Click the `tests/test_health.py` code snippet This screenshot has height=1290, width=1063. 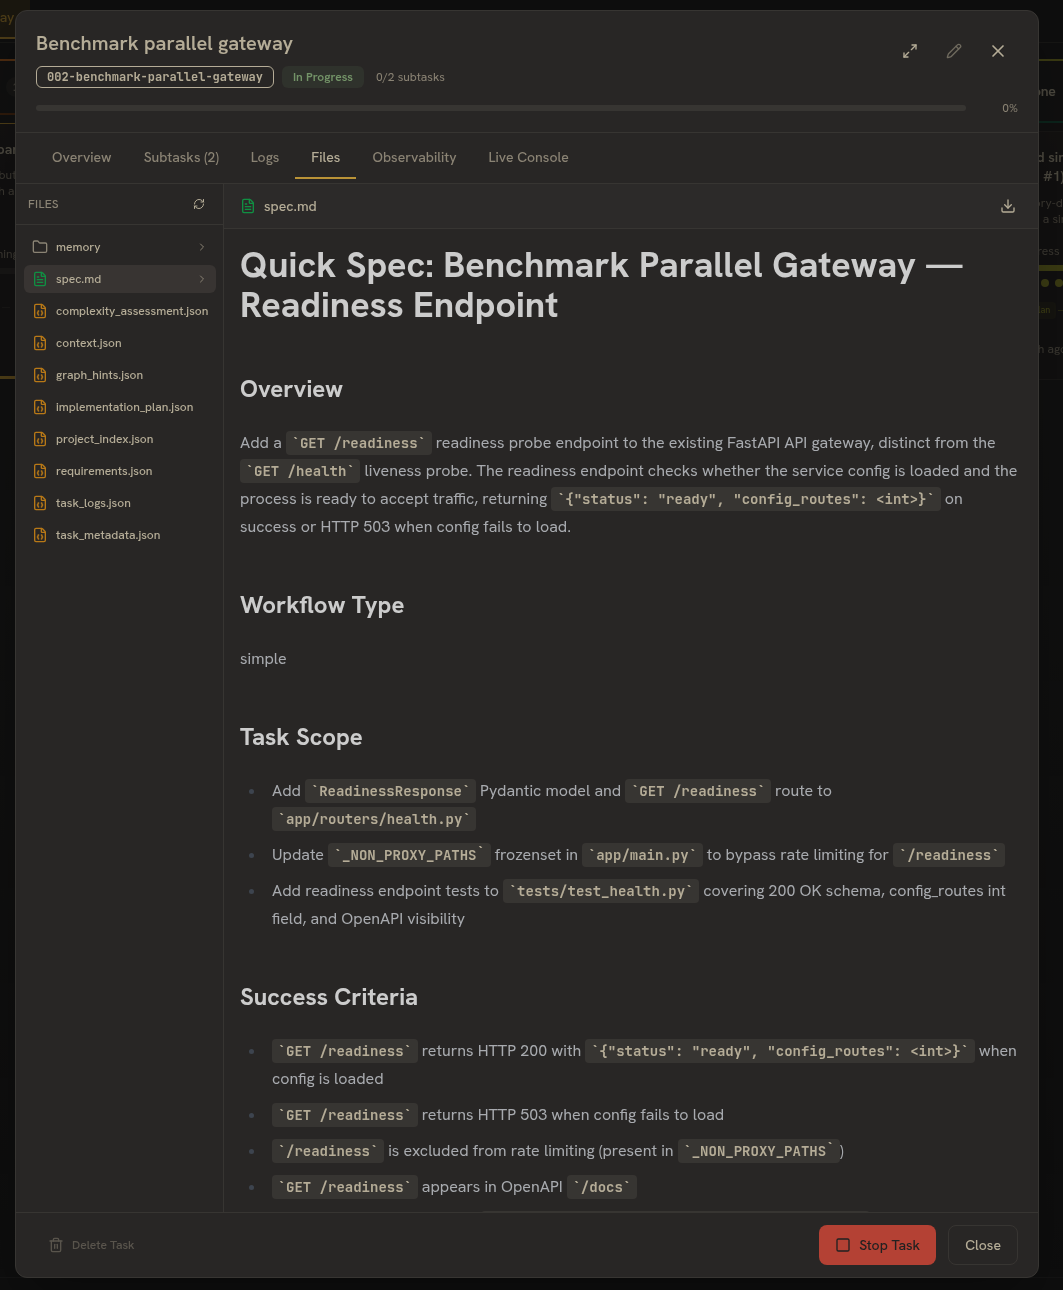point(601,891)
